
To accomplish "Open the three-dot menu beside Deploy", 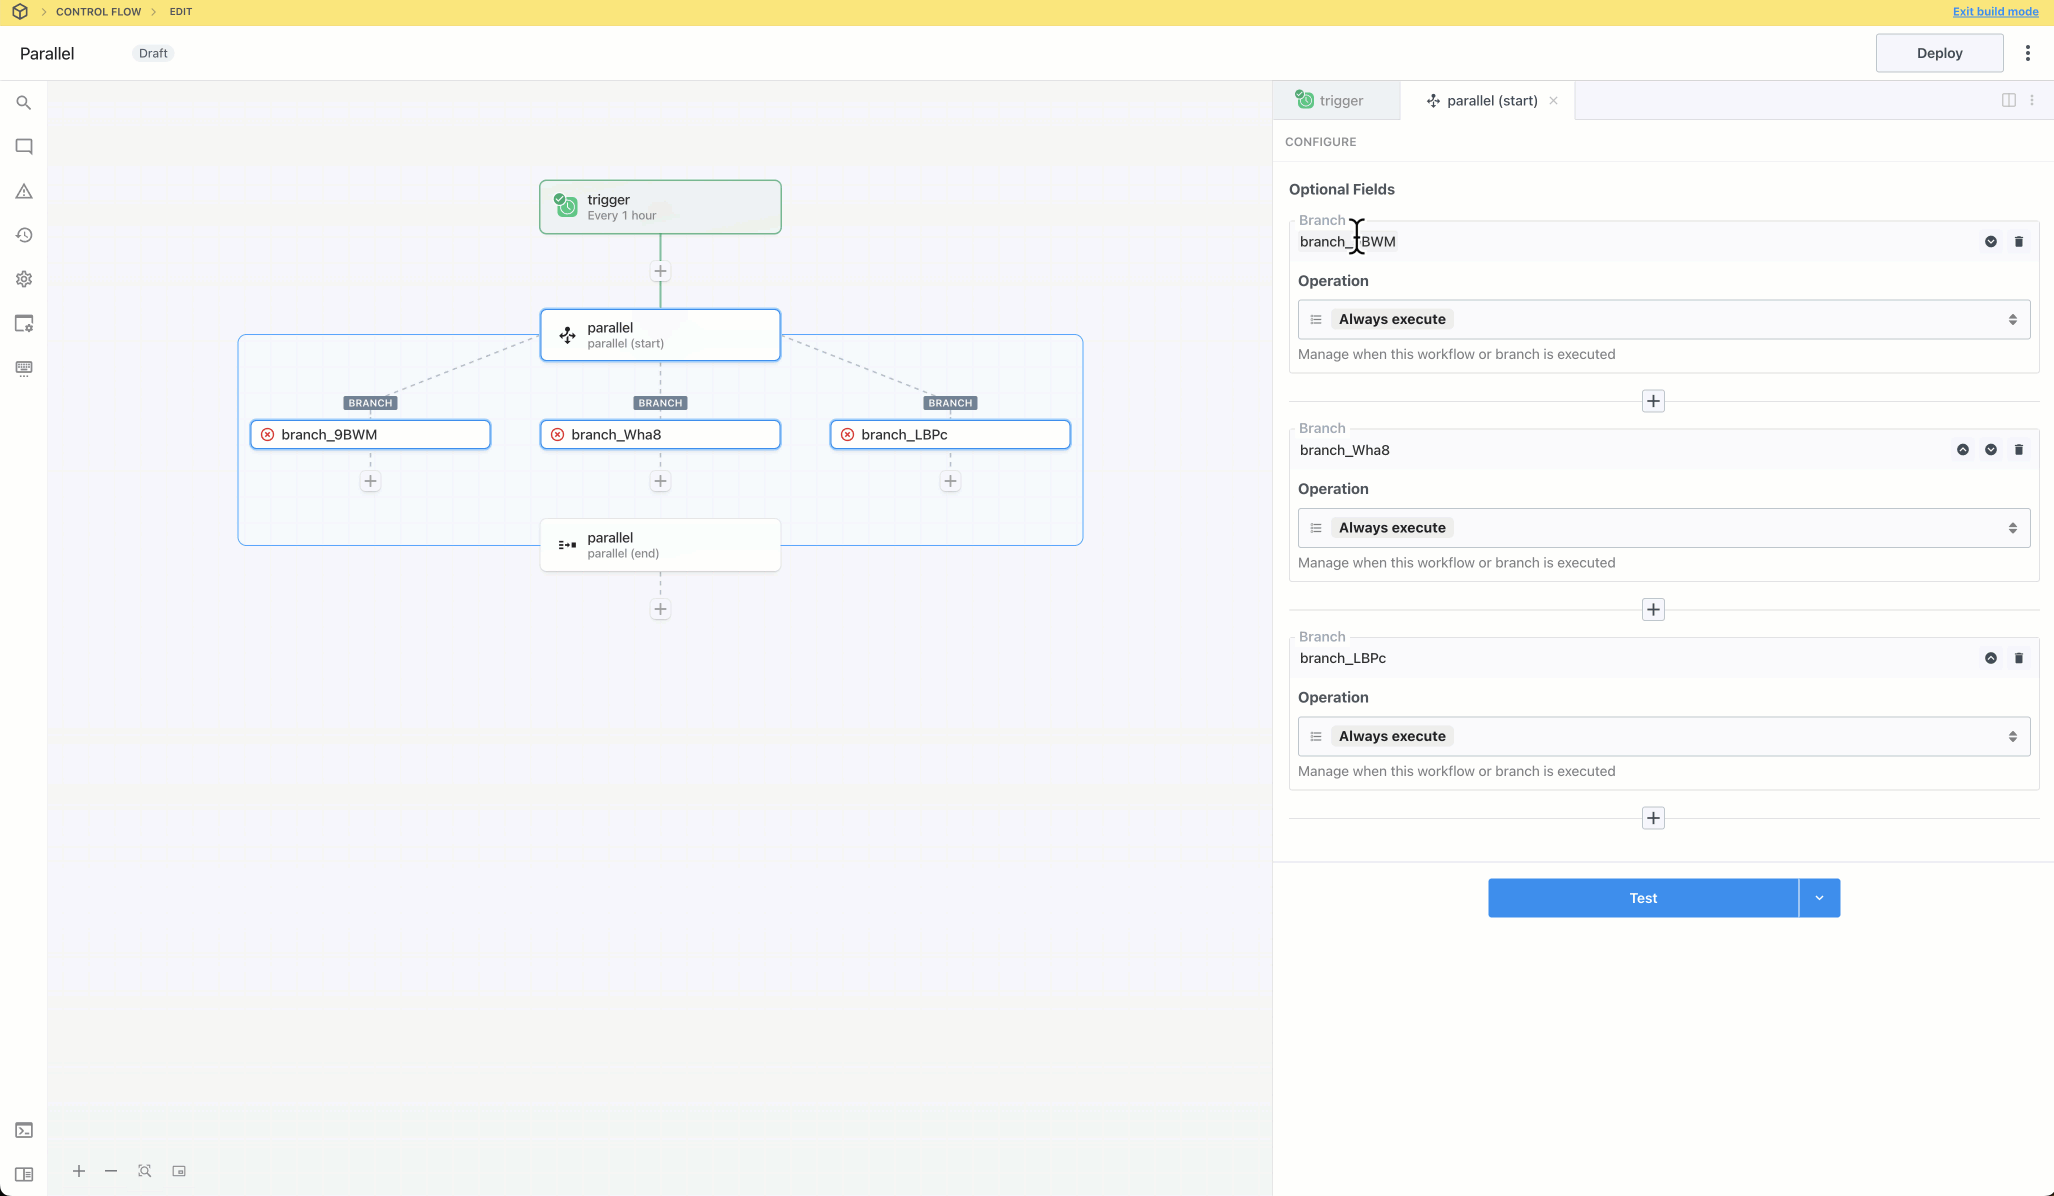I will point(2027,53).
